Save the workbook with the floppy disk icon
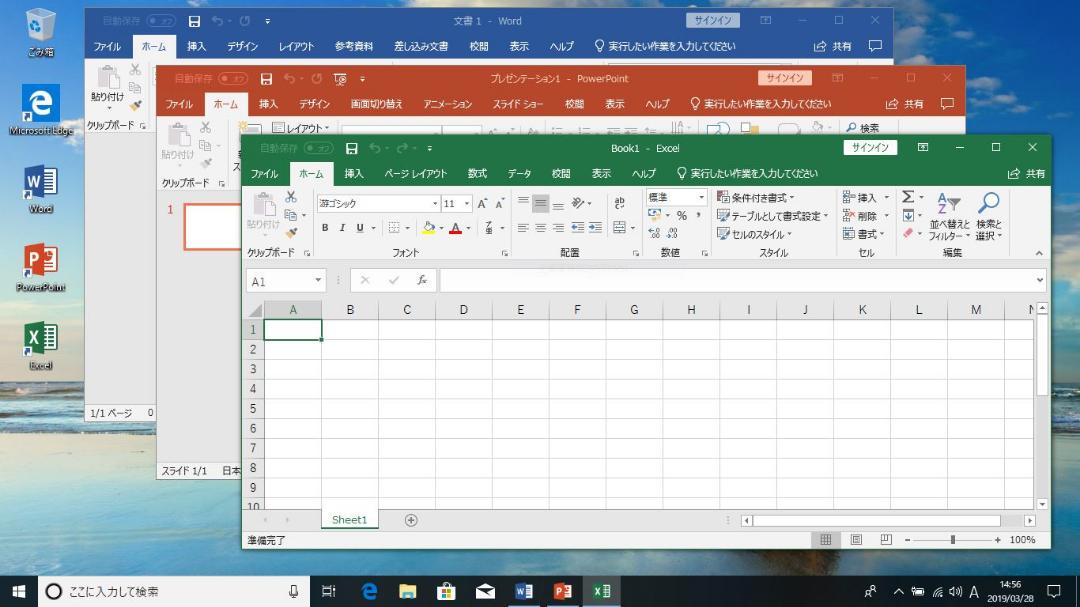1080x607 pixels. point(351,148)
